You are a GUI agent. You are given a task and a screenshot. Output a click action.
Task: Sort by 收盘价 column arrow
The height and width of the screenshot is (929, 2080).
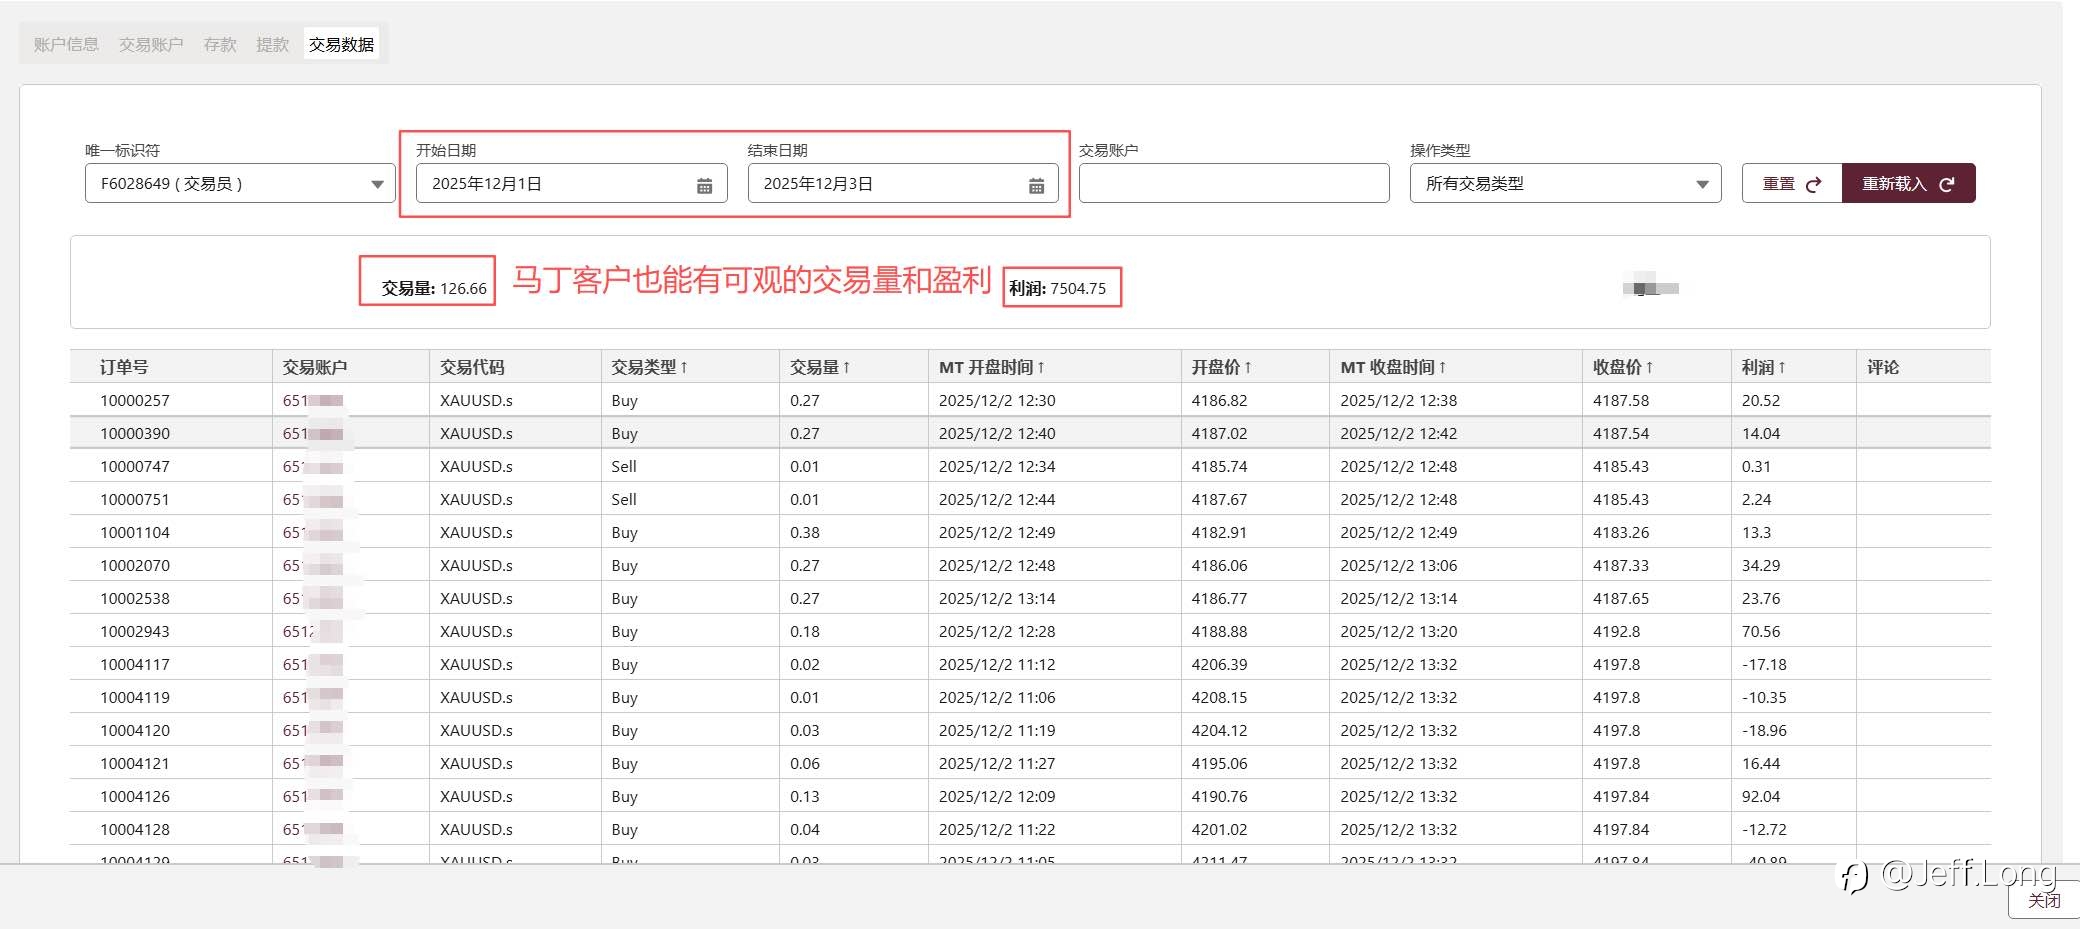1649,367
